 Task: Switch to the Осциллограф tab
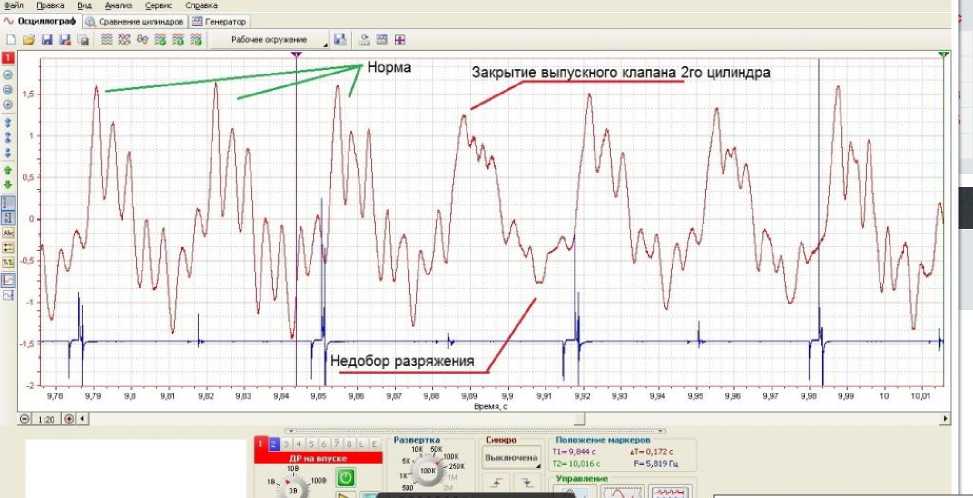coord(40,21)
